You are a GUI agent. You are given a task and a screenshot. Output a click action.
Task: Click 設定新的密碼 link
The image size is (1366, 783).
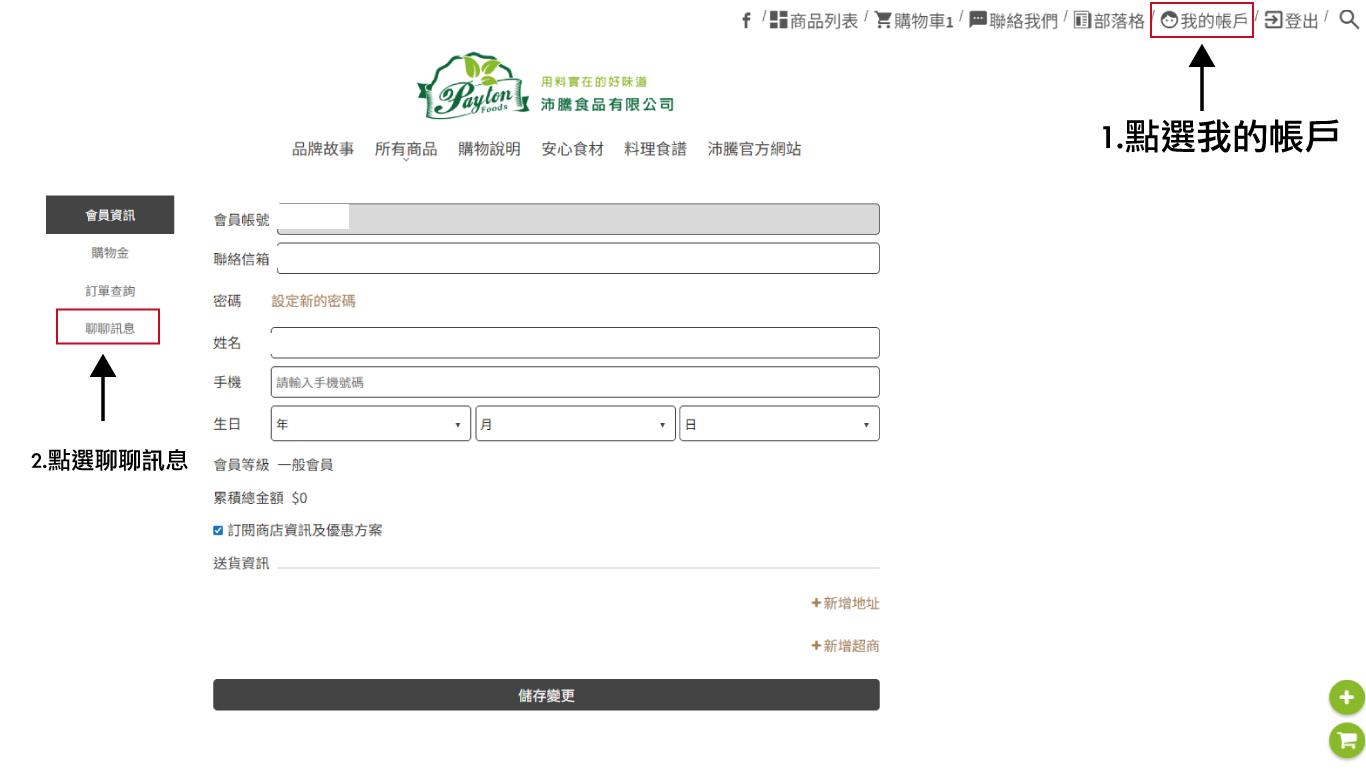click(313, 301)
